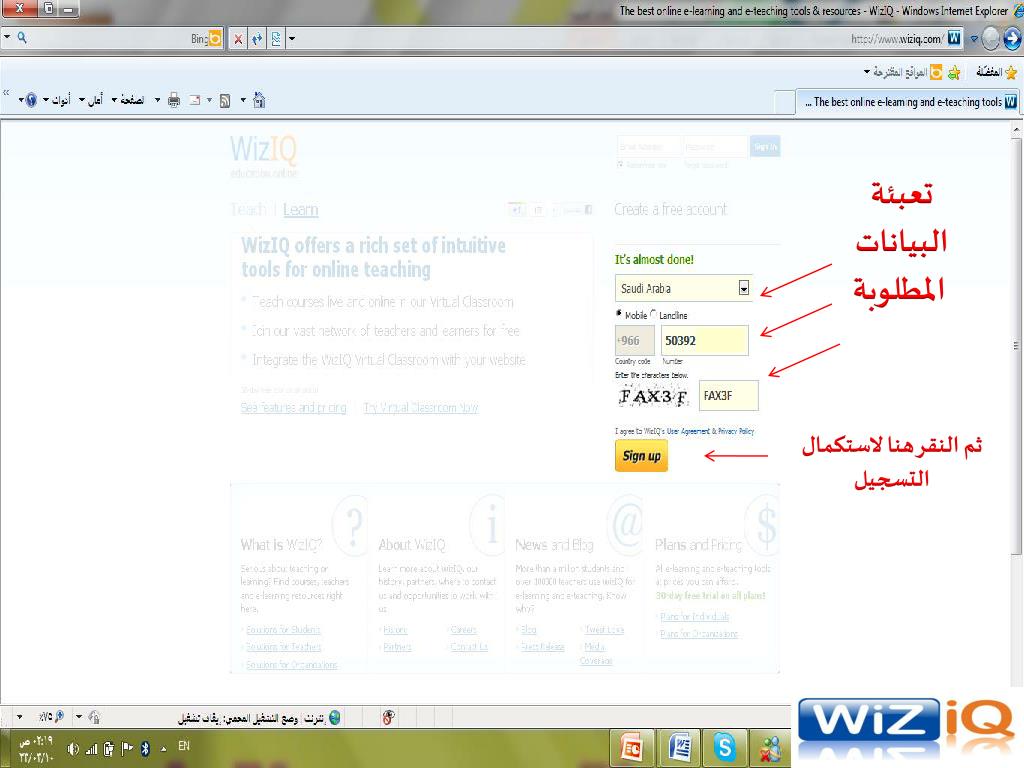Open the Page (الصفحة) menu

point(128,100)
